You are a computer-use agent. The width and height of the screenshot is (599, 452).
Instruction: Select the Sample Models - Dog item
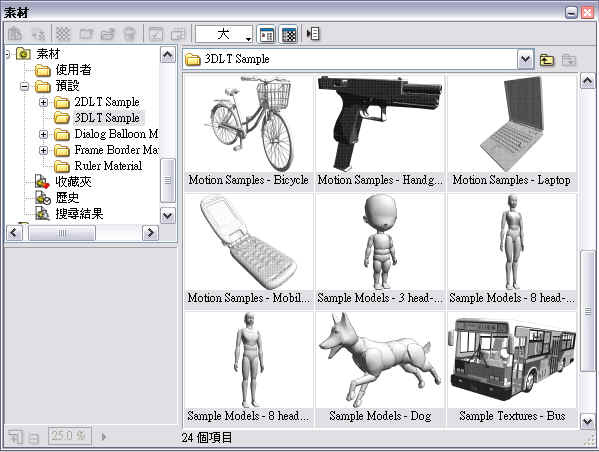[x=380, y=368]
